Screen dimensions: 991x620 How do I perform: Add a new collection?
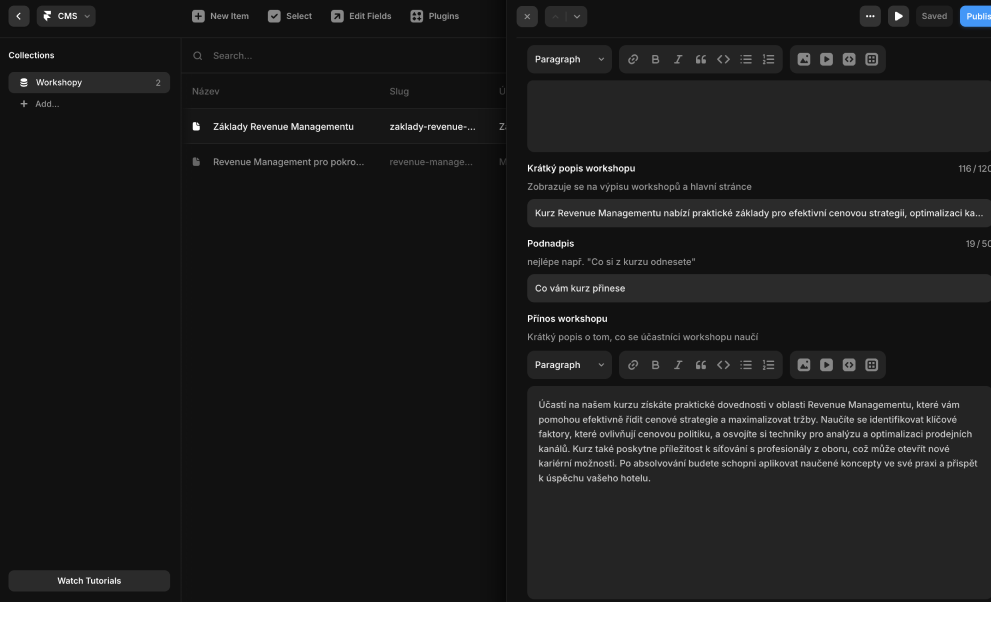(x=40, y=104)
